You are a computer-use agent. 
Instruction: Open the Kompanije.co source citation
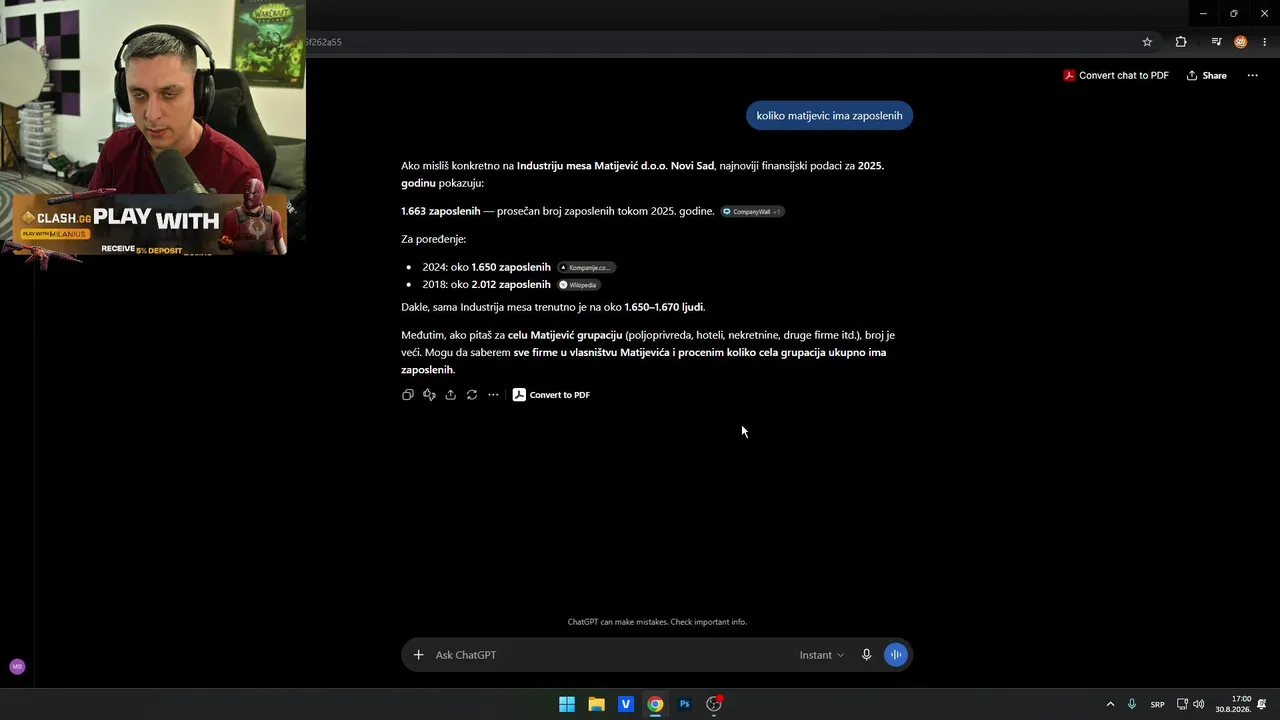586,268
